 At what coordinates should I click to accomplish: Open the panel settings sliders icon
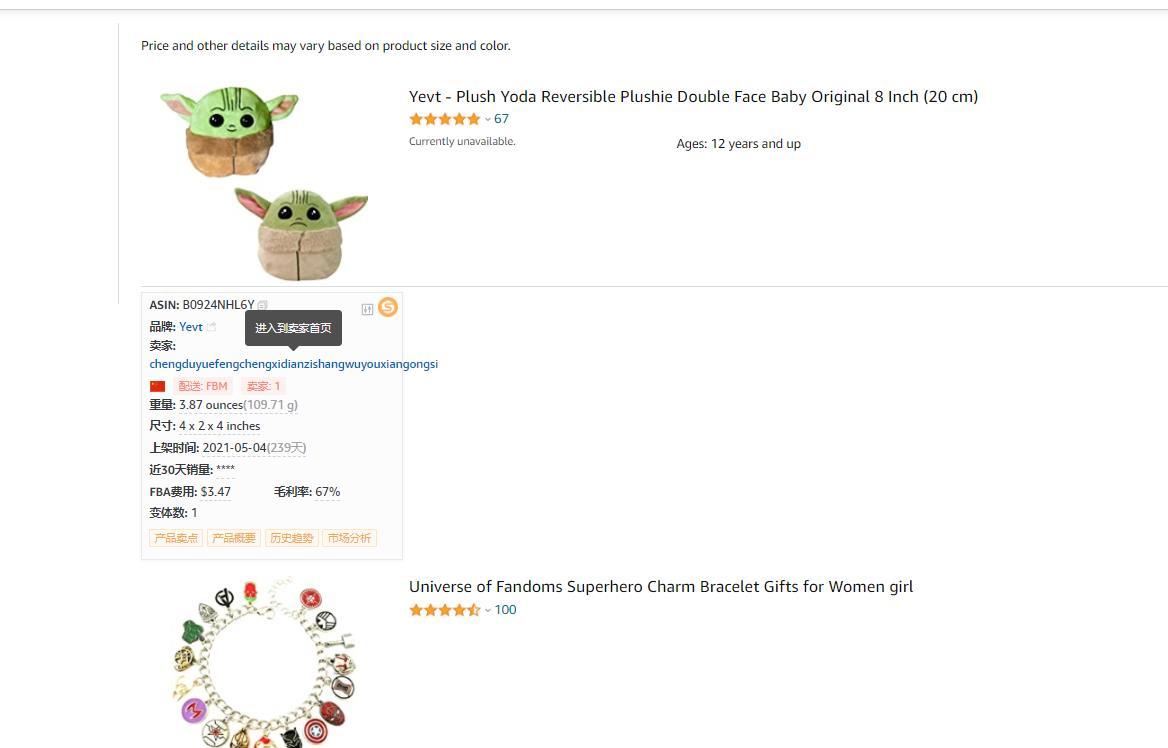(x=367, y=309)
